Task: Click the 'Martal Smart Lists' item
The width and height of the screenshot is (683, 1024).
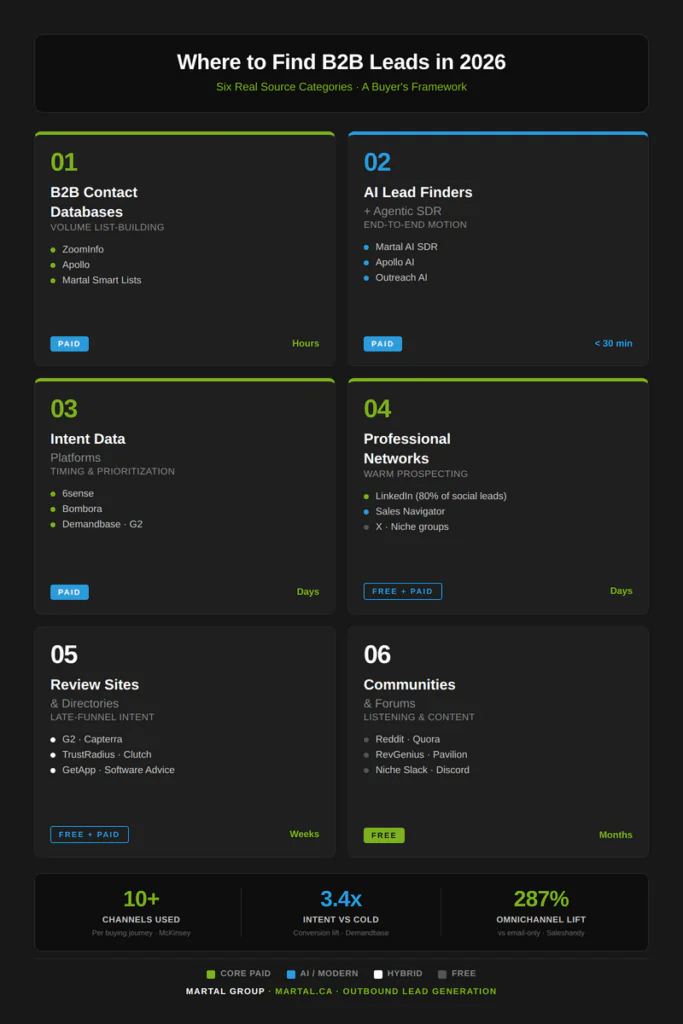Action: click(101, 280)
